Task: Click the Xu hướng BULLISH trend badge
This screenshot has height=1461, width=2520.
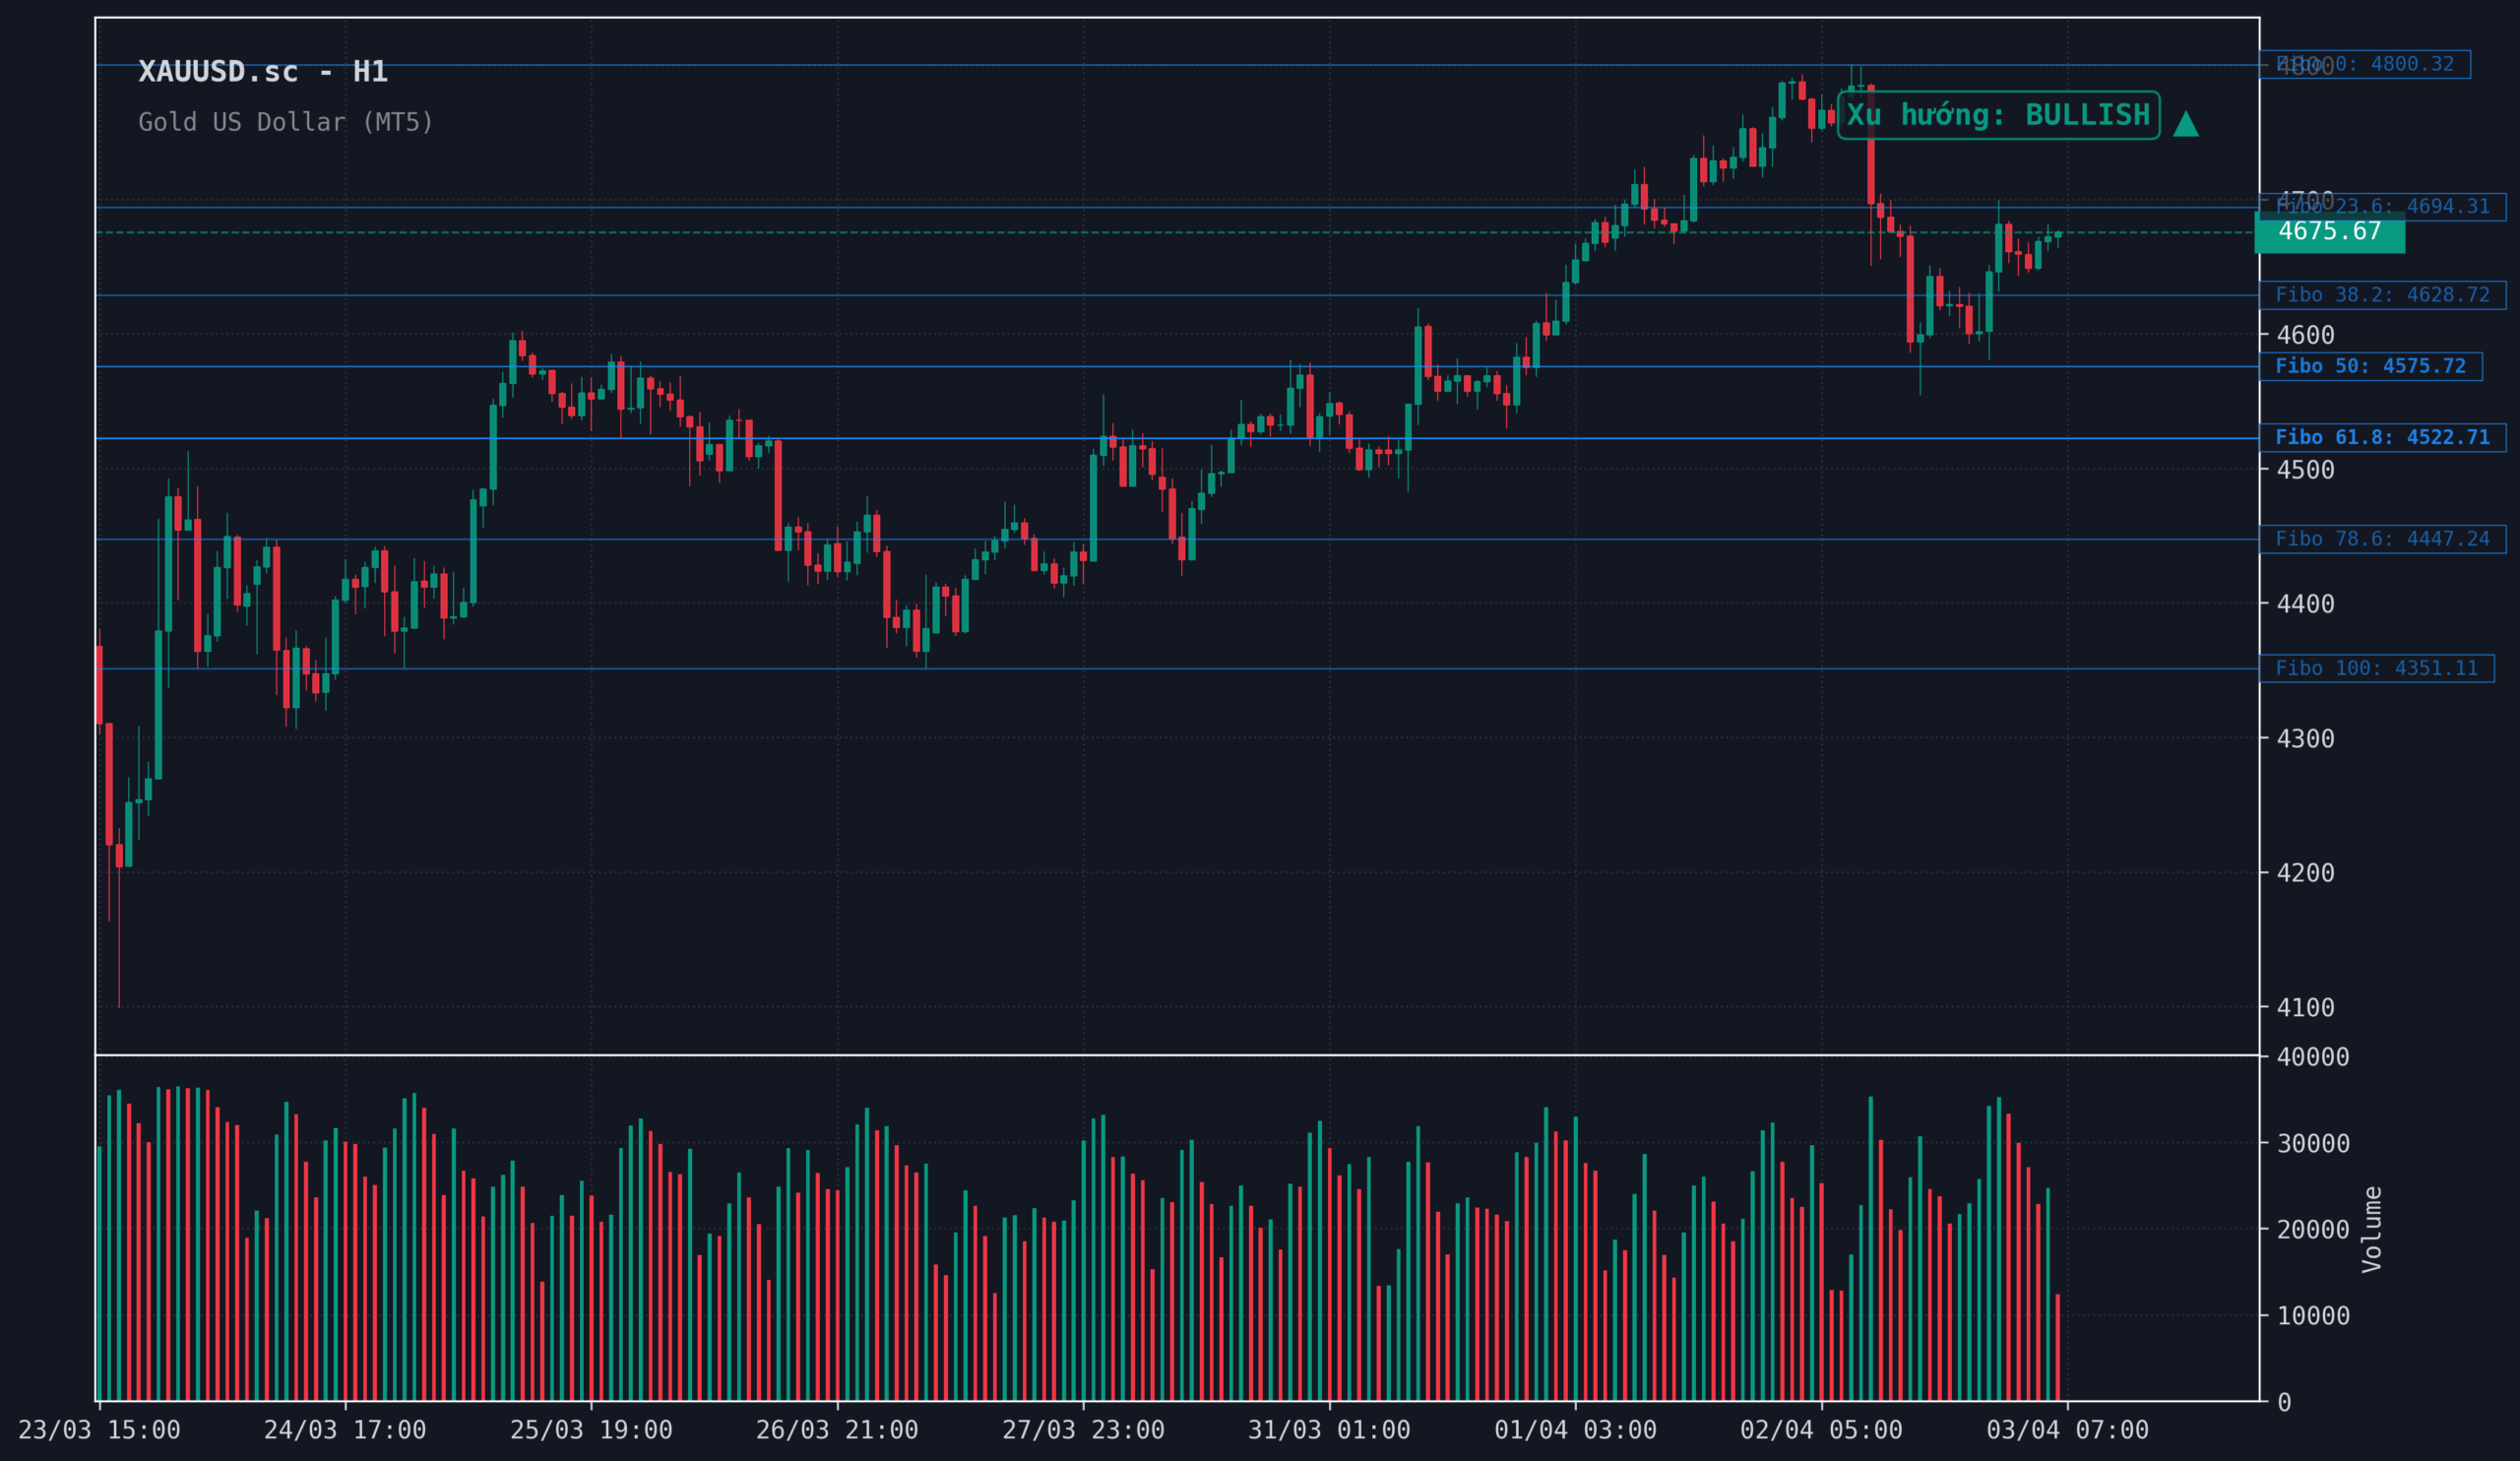Action: [1998, 115]
